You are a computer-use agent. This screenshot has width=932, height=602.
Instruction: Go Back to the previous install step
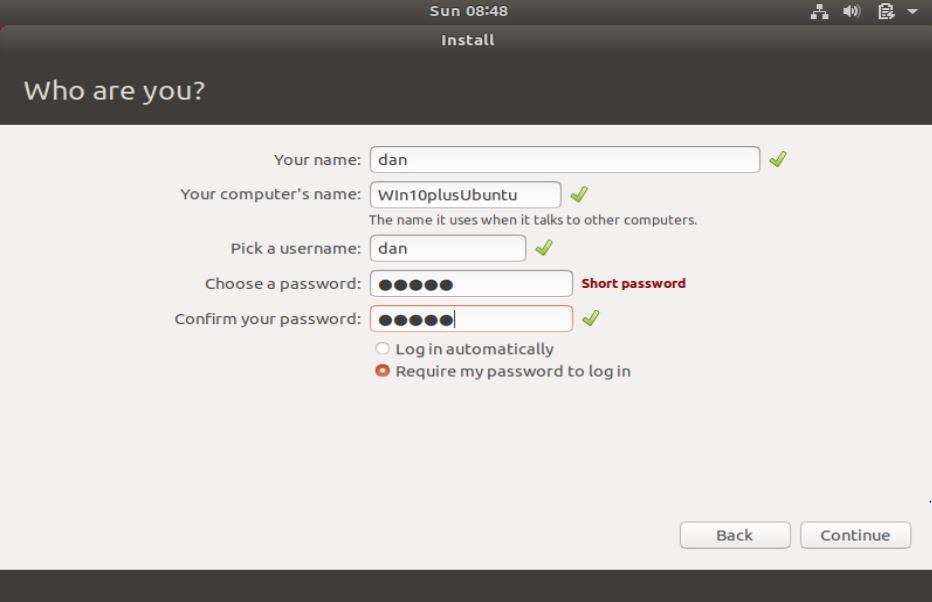click(734, 535)
